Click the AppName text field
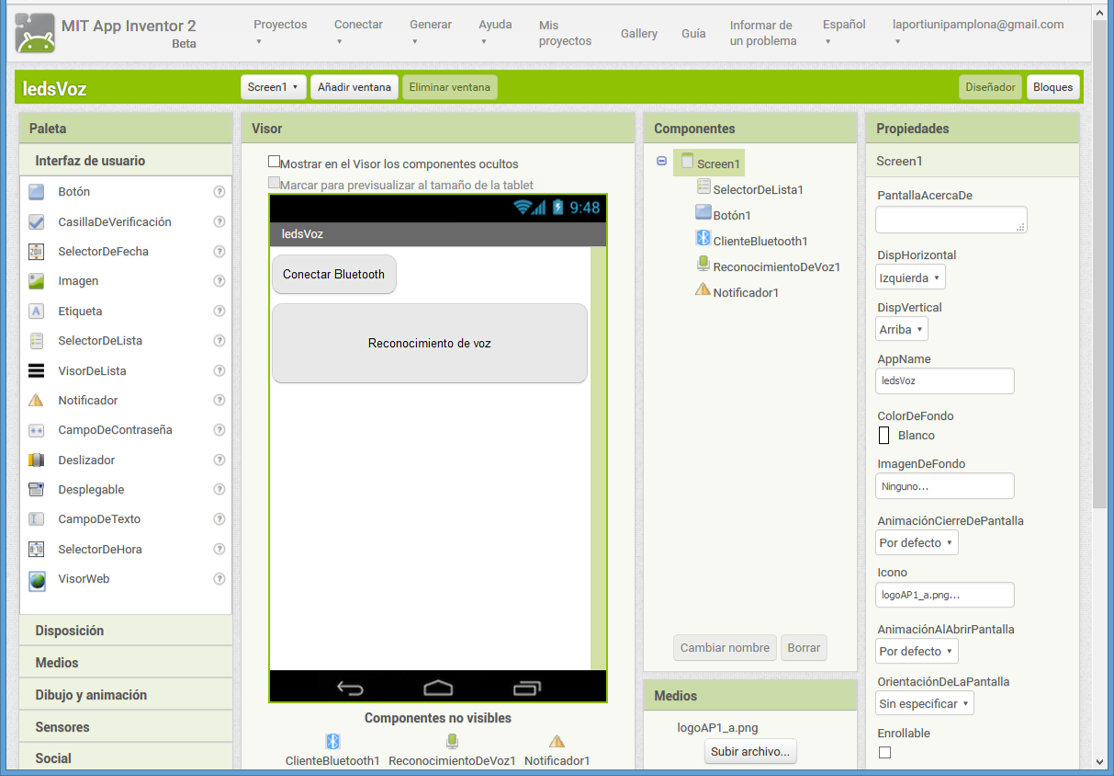Screen dimensions: 1114x776 click(944, 381)
